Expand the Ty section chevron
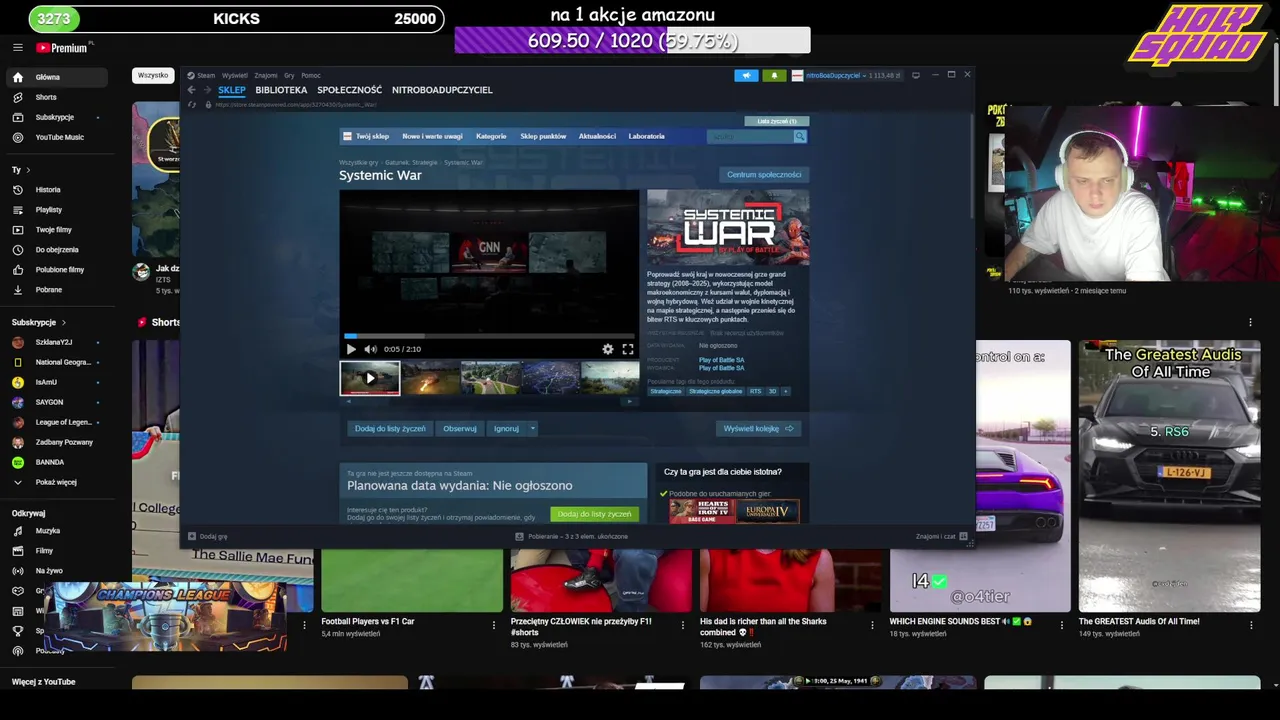Screen dimensions: 1280x720 pos(28,170)
